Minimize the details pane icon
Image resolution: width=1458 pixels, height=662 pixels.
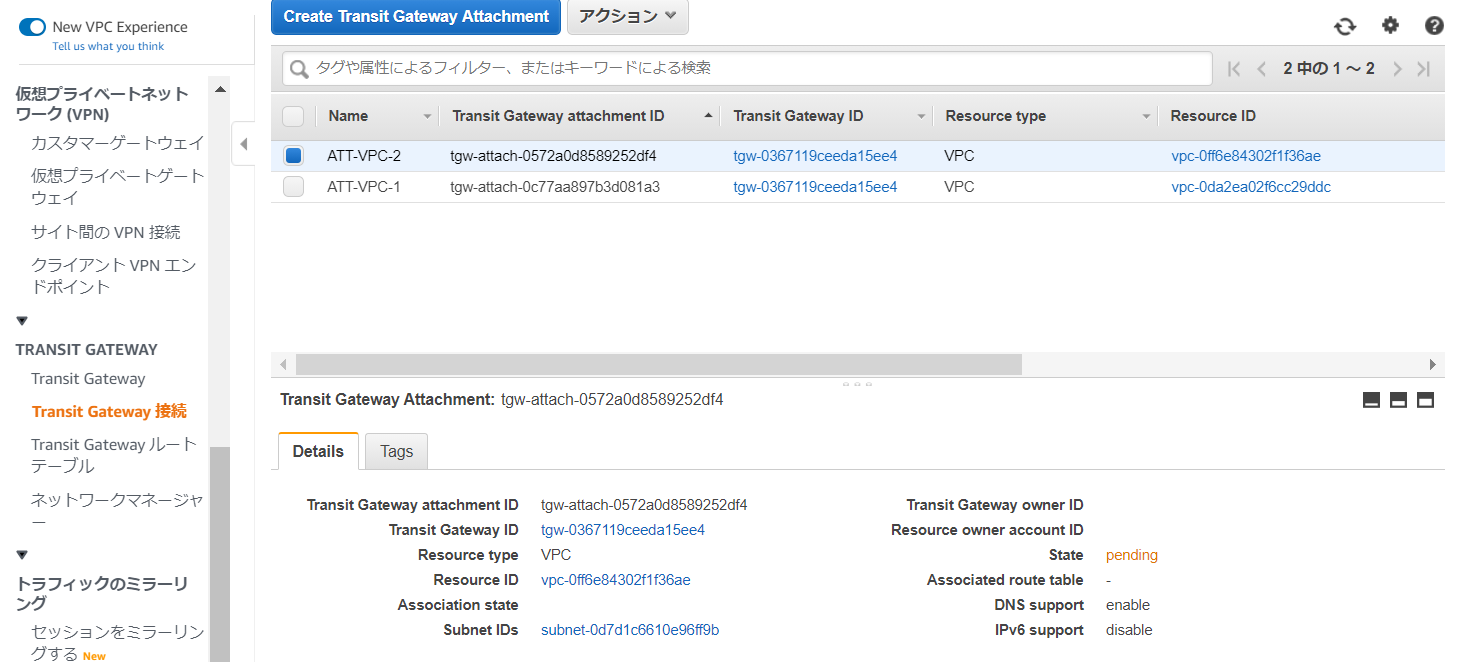[1371, 400]
